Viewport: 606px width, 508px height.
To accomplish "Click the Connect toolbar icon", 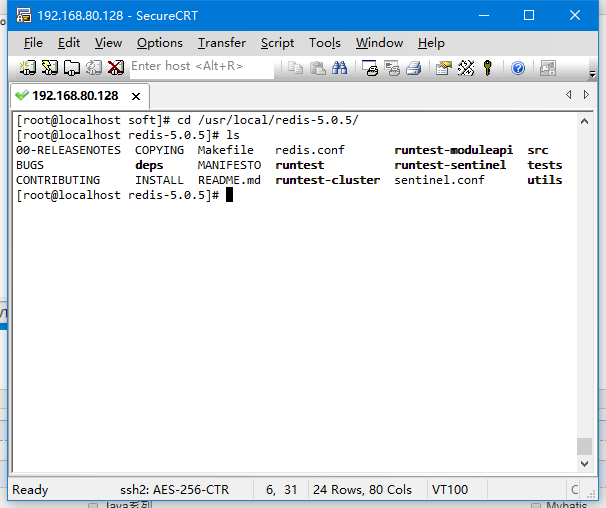I will pyautogui.click(x=27, y=68).
